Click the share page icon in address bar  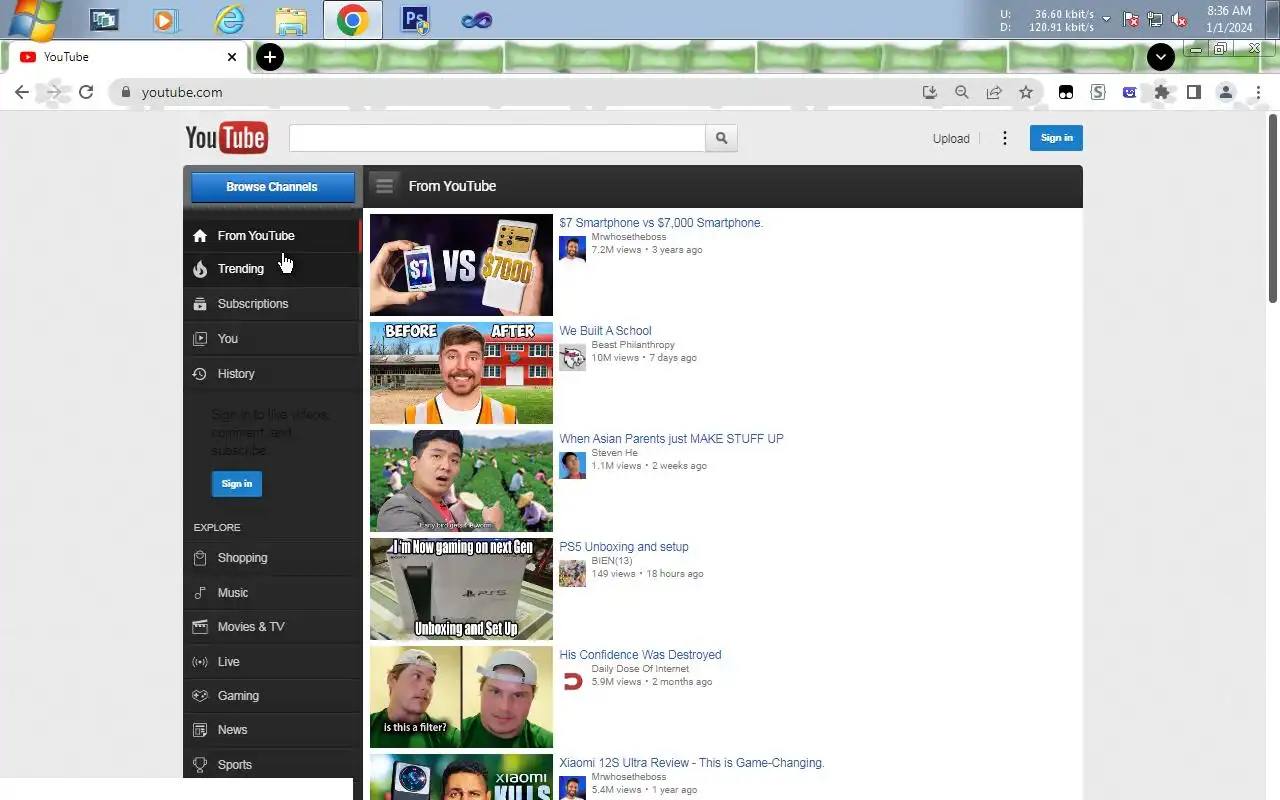tap(994, 92)
